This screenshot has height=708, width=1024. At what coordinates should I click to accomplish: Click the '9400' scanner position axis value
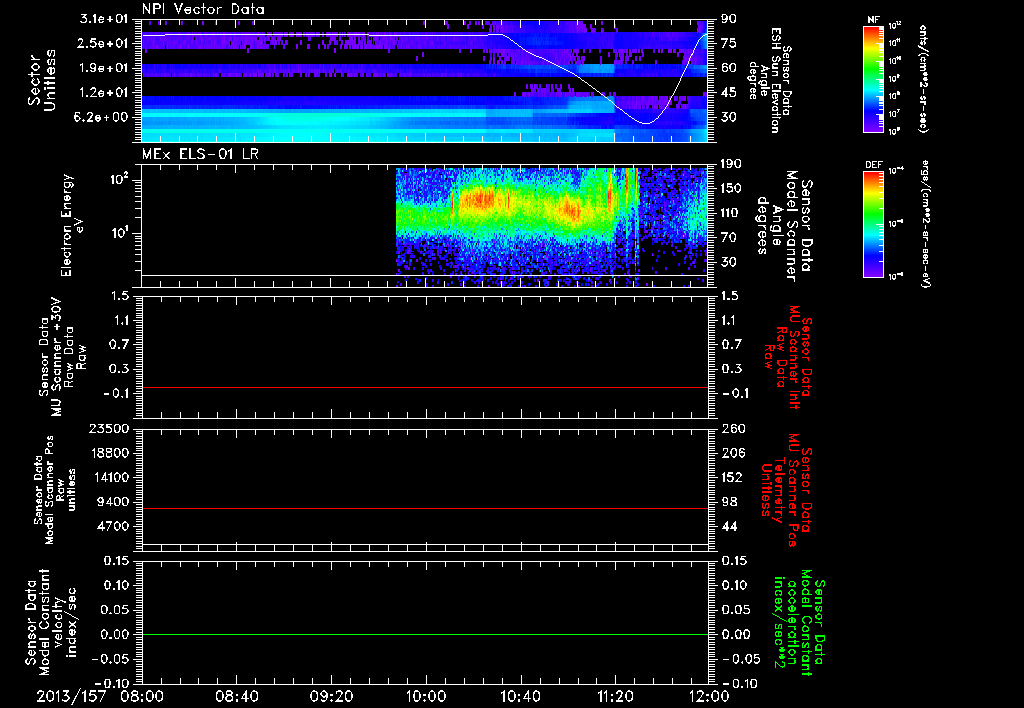[x=114, y=502]
